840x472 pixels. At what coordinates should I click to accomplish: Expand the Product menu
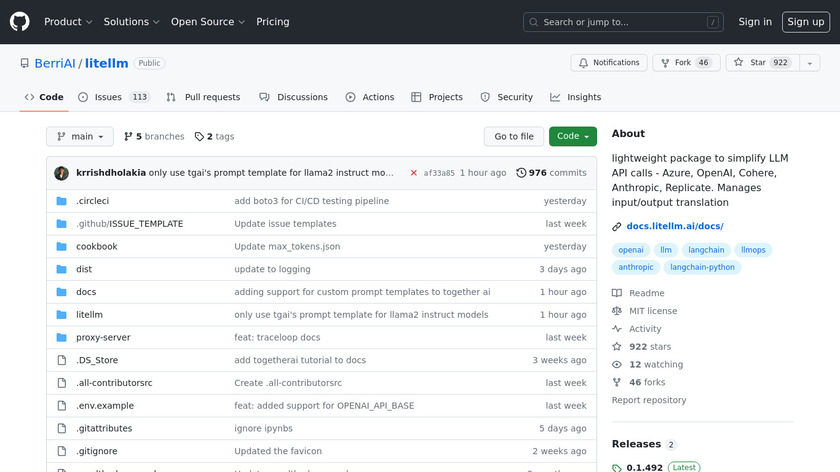(68, 22)
